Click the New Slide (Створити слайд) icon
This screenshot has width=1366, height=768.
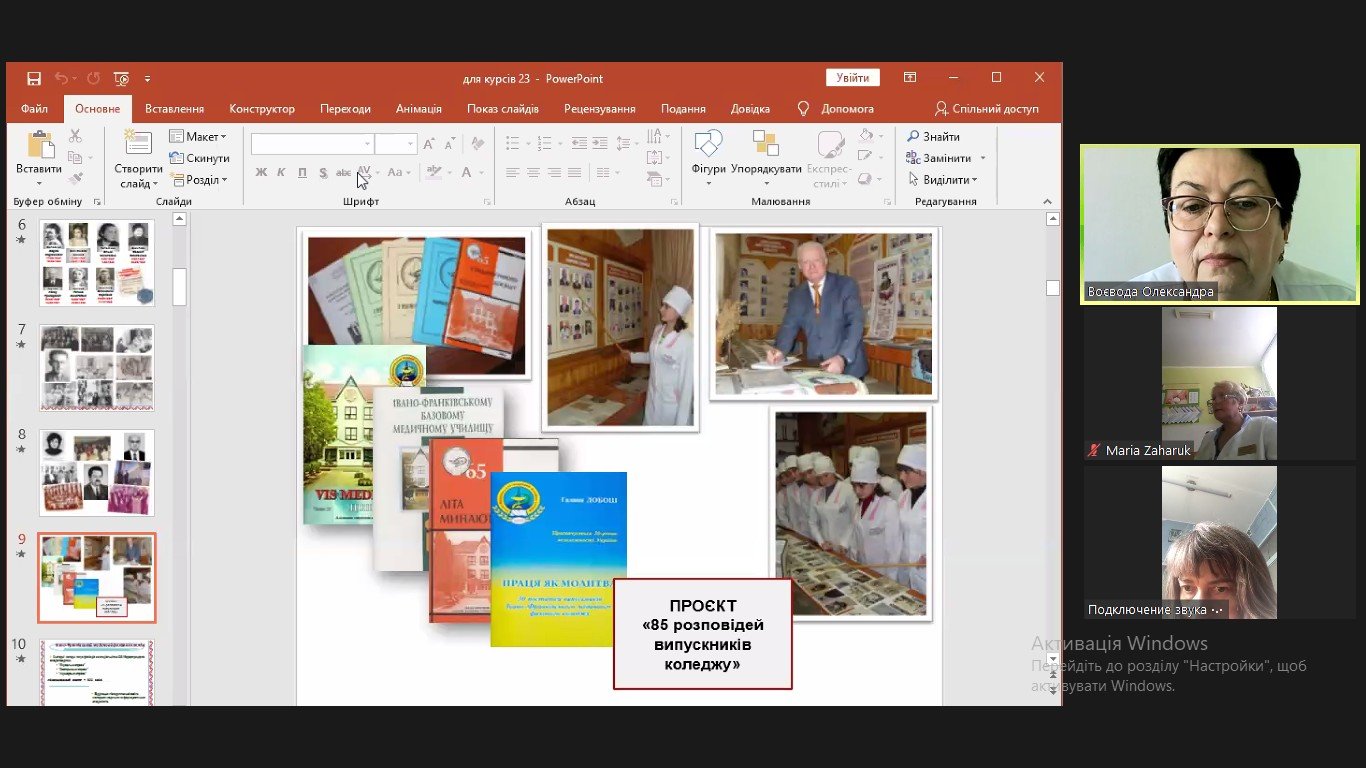[138, 145]
